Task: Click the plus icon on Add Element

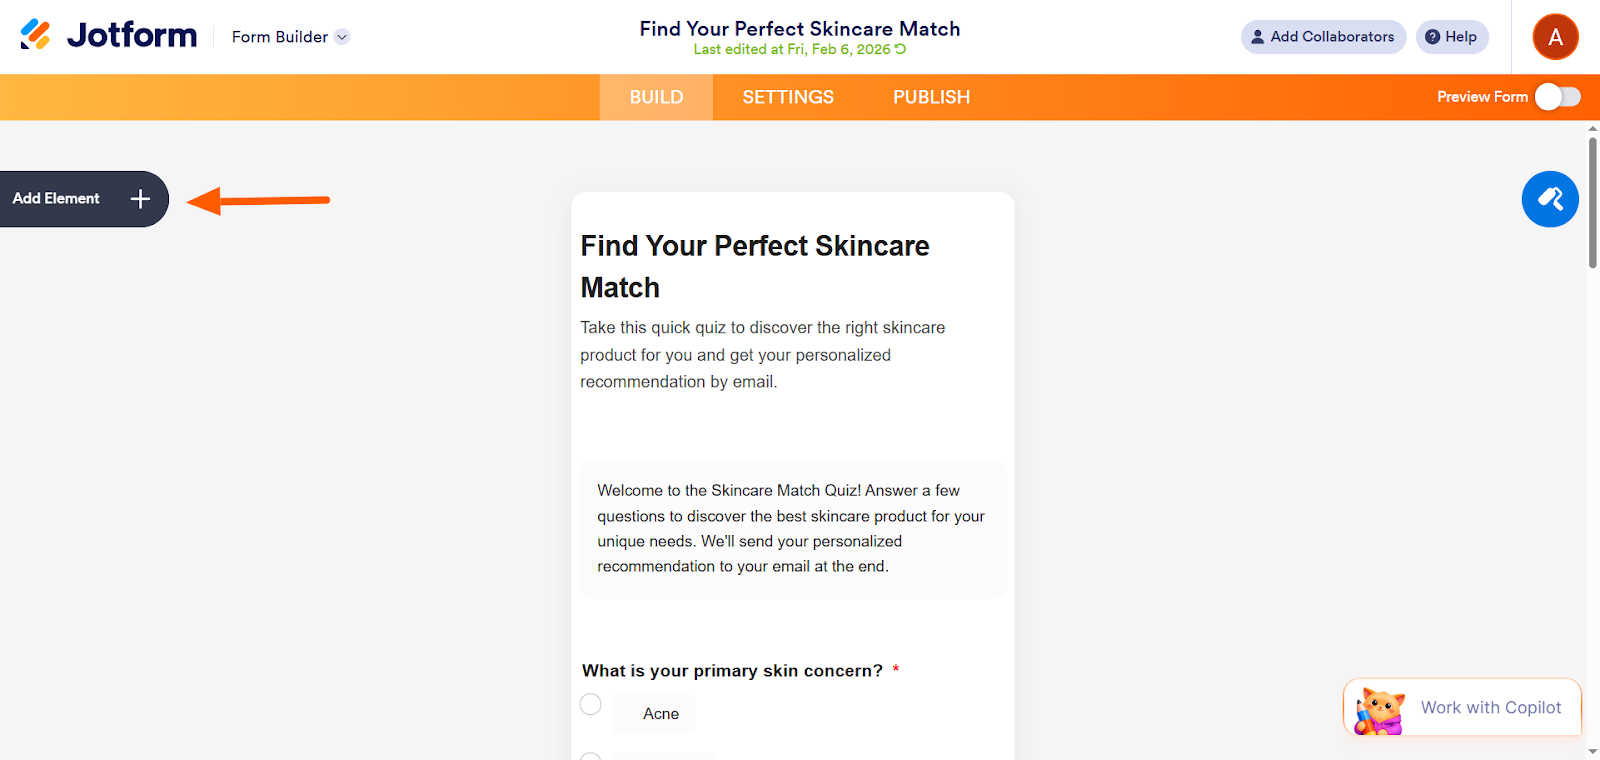Action: click(x=140, y=199)
